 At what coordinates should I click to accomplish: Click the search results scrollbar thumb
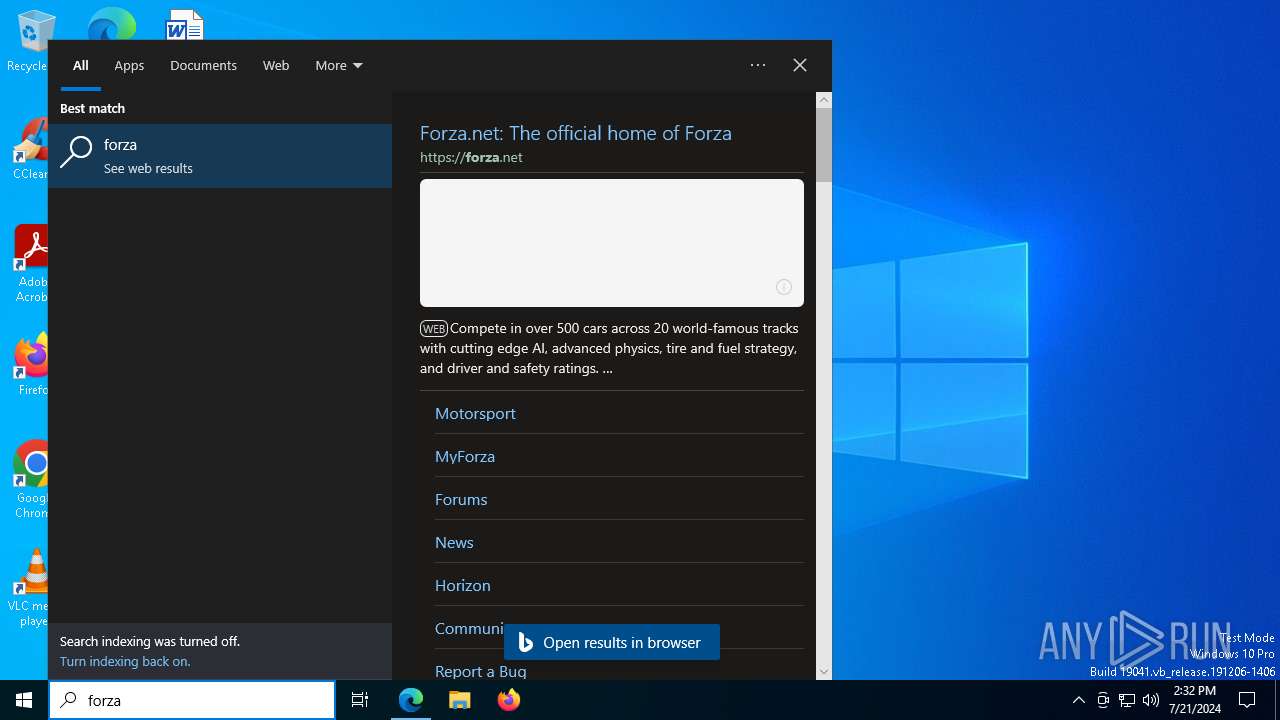[824, 145]
